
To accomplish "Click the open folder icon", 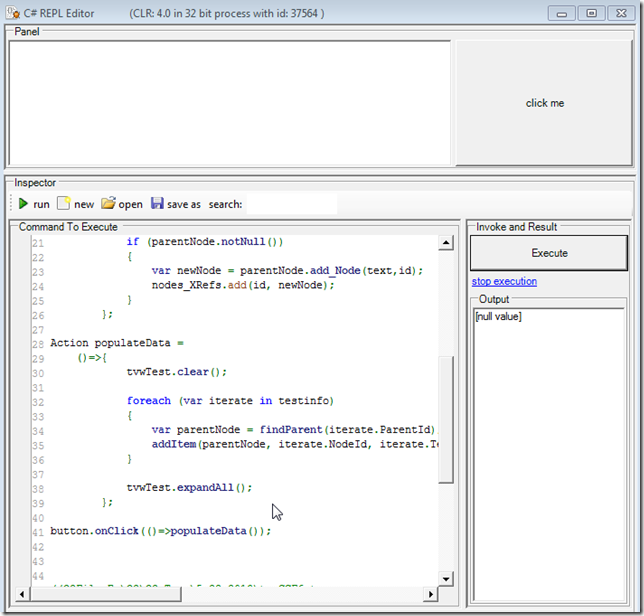I will tap(108, 203).
